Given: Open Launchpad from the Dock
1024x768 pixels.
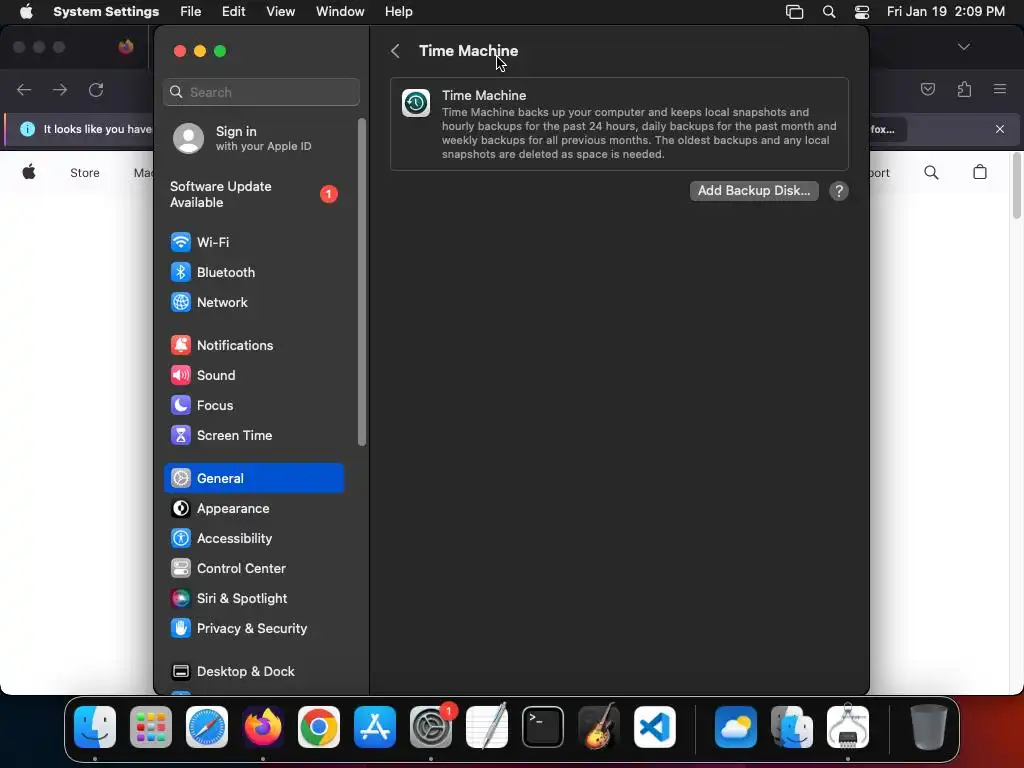Looking at the screenshot, I should tap(151, 727).
